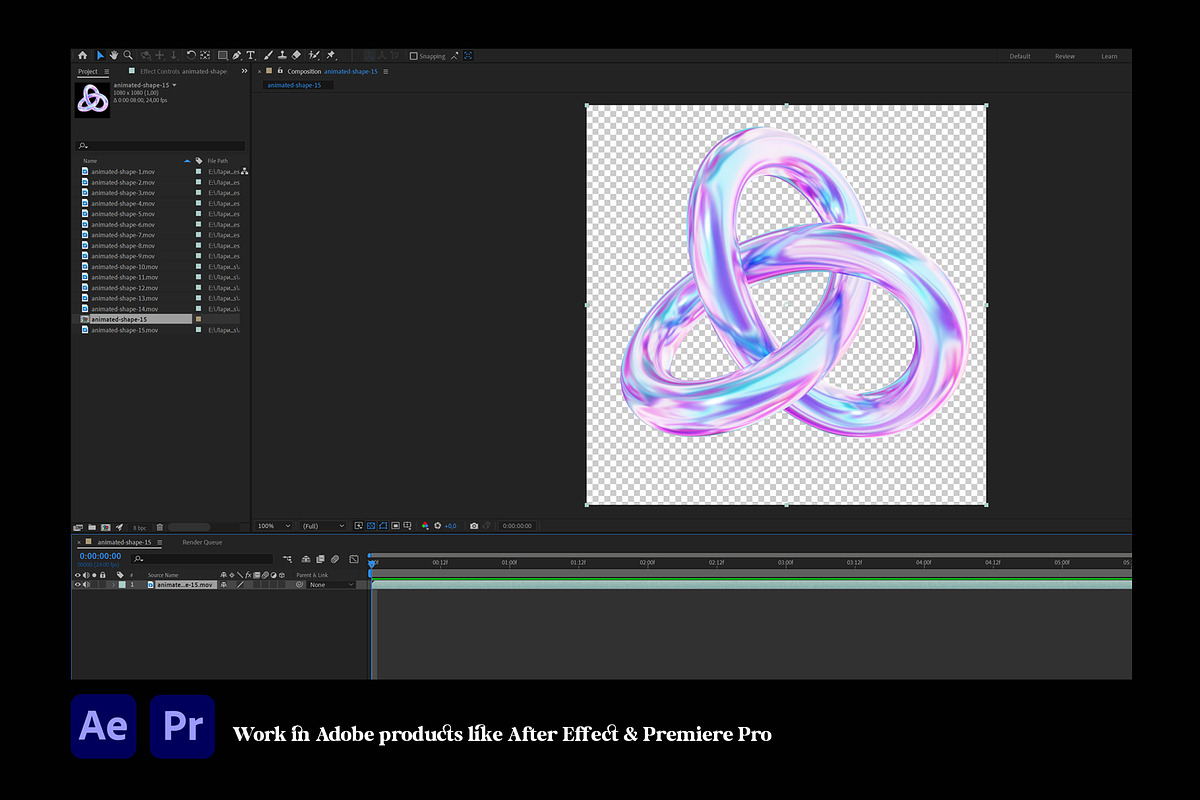Select the Eraser tool
1200x800 pixels.
coord(296,55)
